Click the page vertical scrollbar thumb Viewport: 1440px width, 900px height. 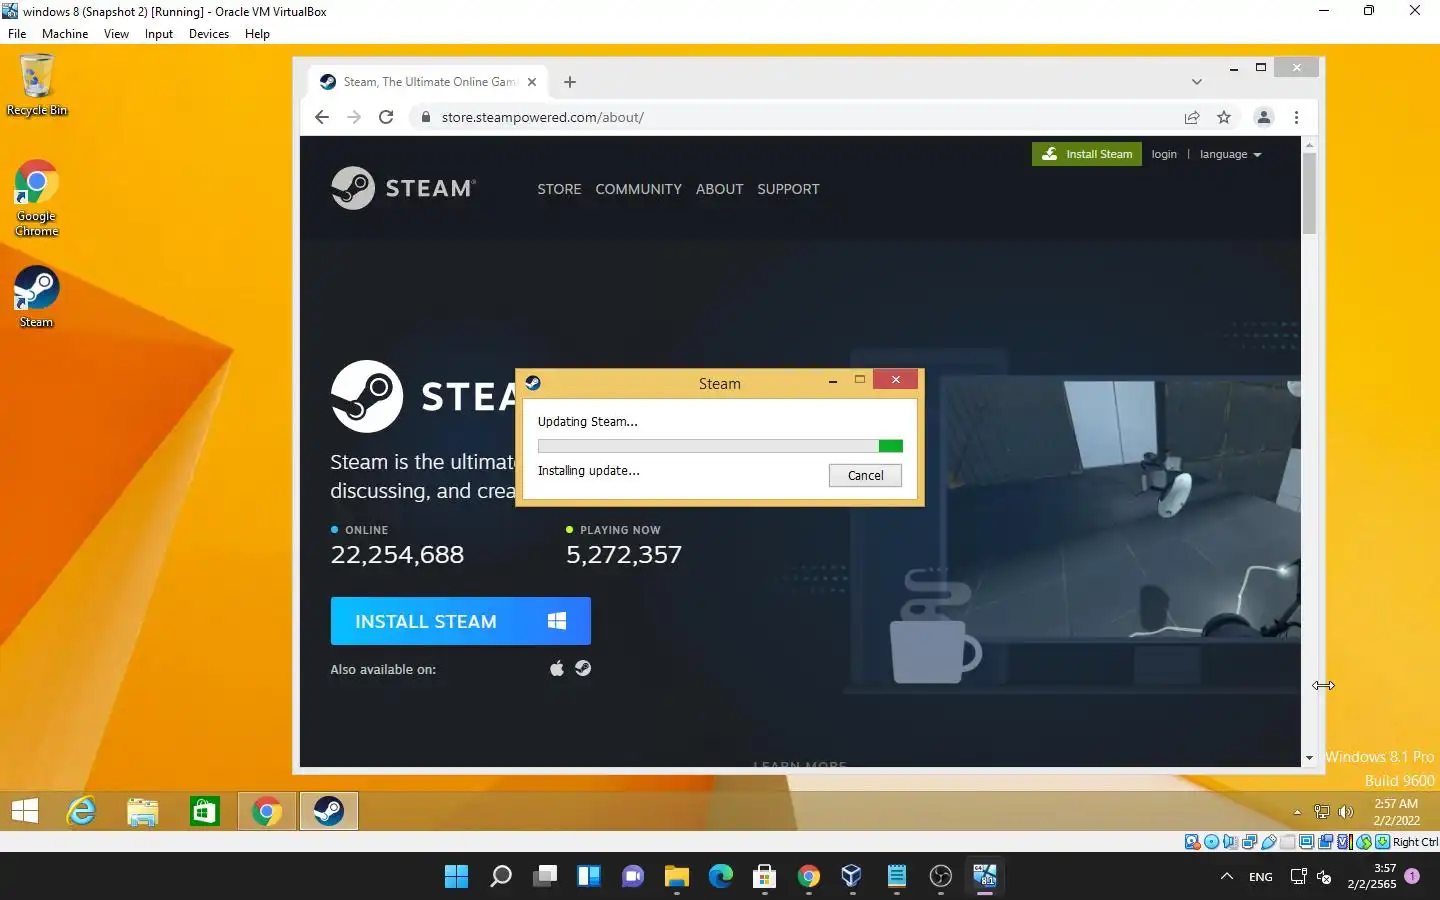pos(1309,194)
